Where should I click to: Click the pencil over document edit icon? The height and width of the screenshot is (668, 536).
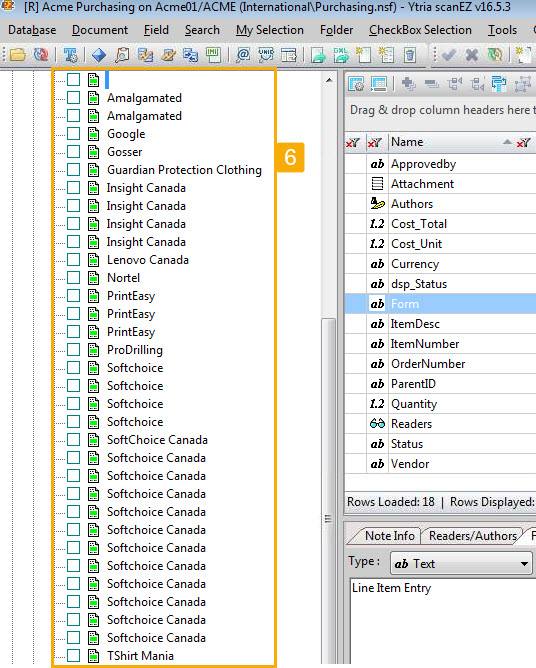(x=168, y=55)
